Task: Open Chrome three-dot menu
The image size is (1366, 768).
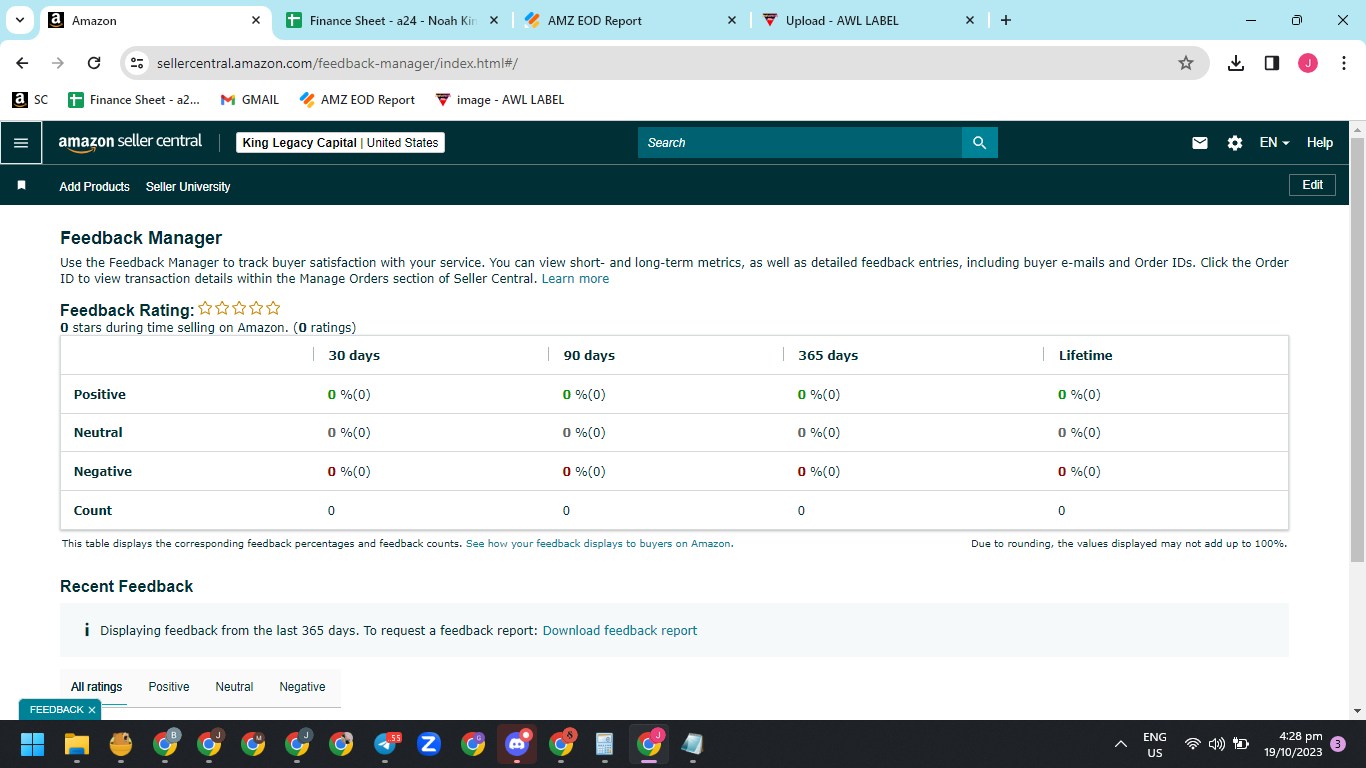Action: click(1344, 63)
